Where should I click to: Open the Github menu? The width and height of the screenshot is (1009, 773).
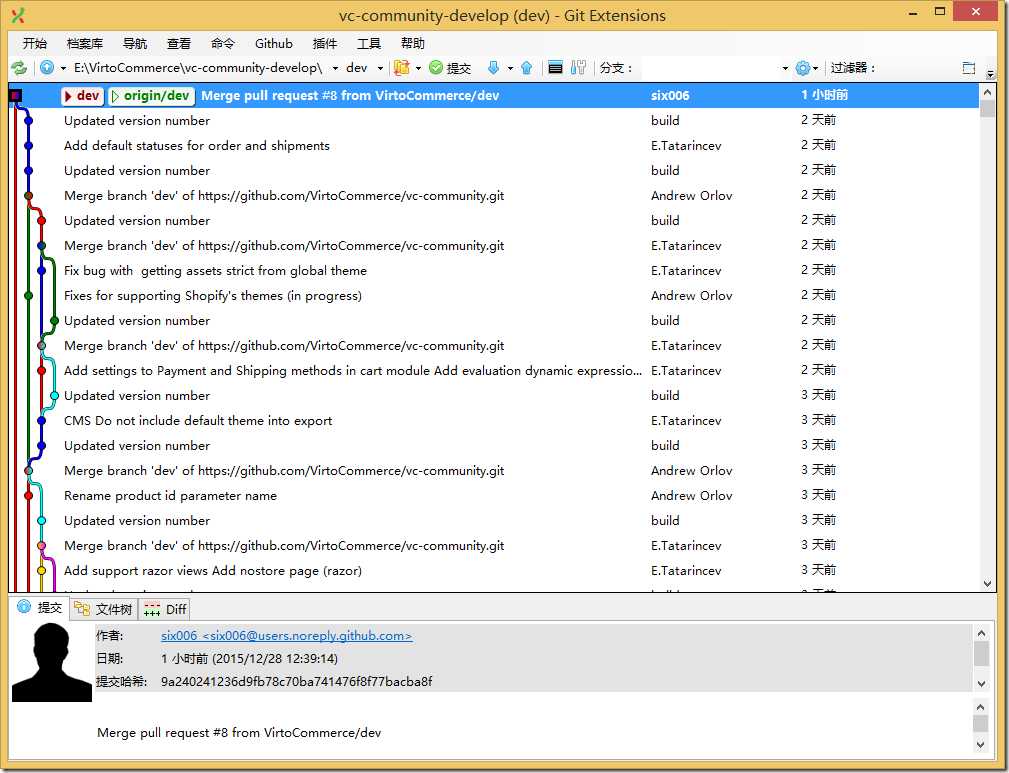(273, 43)
